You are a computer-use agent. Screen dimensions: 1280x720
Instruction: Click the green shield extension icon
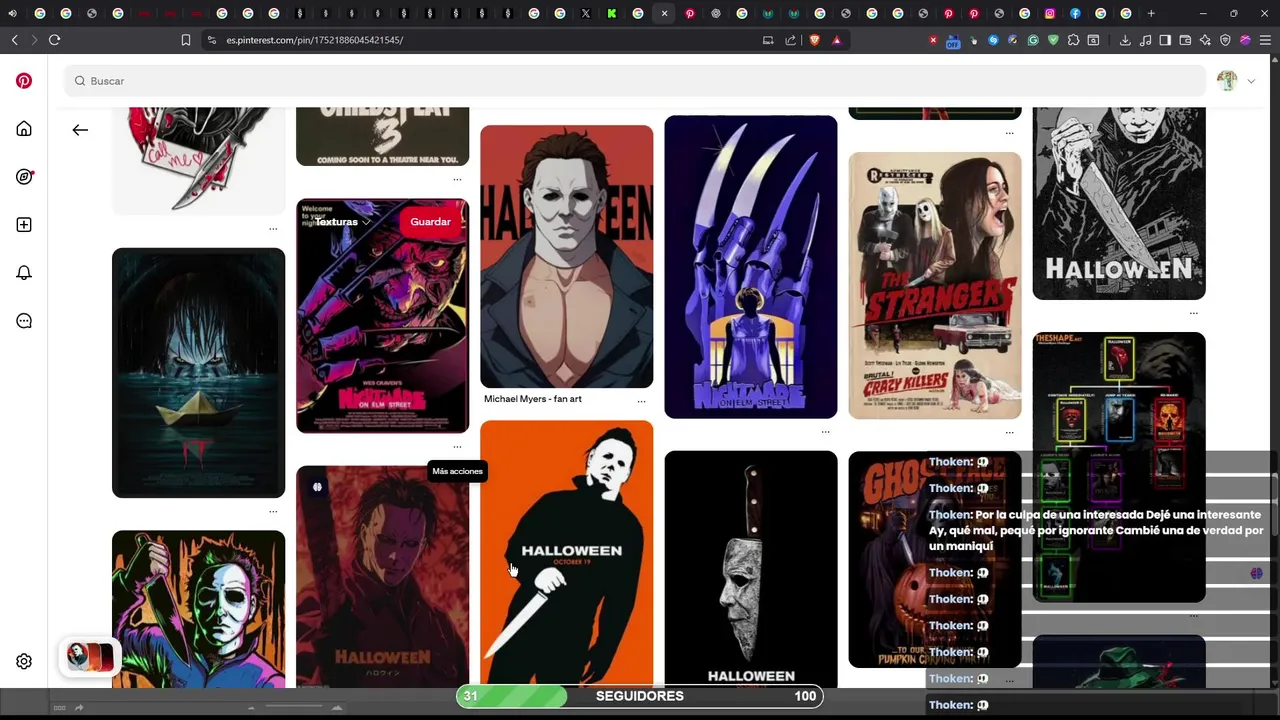[x=1053, y=40]
